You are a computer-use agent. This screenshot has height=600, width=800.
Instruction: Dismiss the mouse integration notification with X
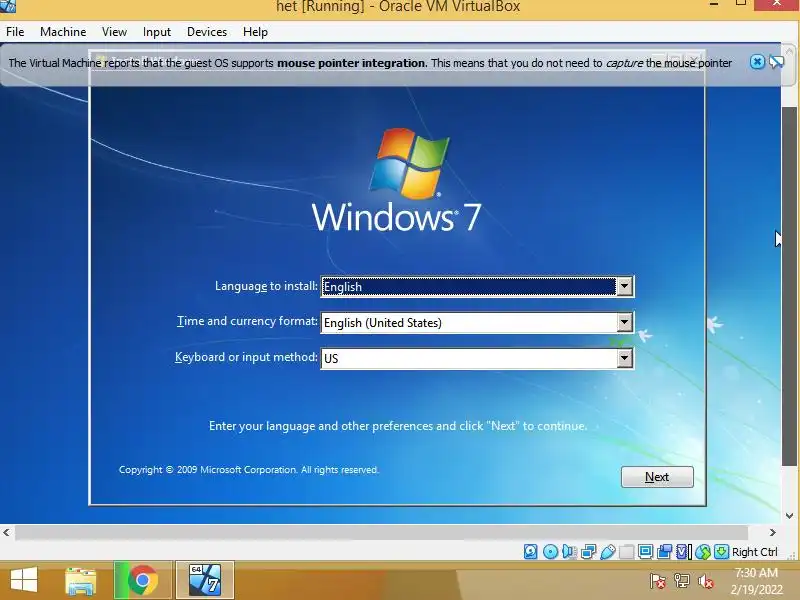[757, 62]
